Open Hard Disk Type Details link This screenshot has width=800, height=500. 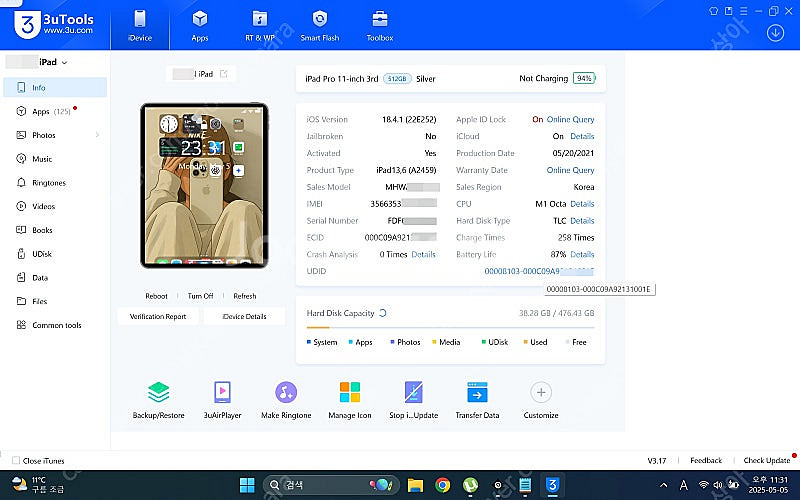click(x=582, y=220)
